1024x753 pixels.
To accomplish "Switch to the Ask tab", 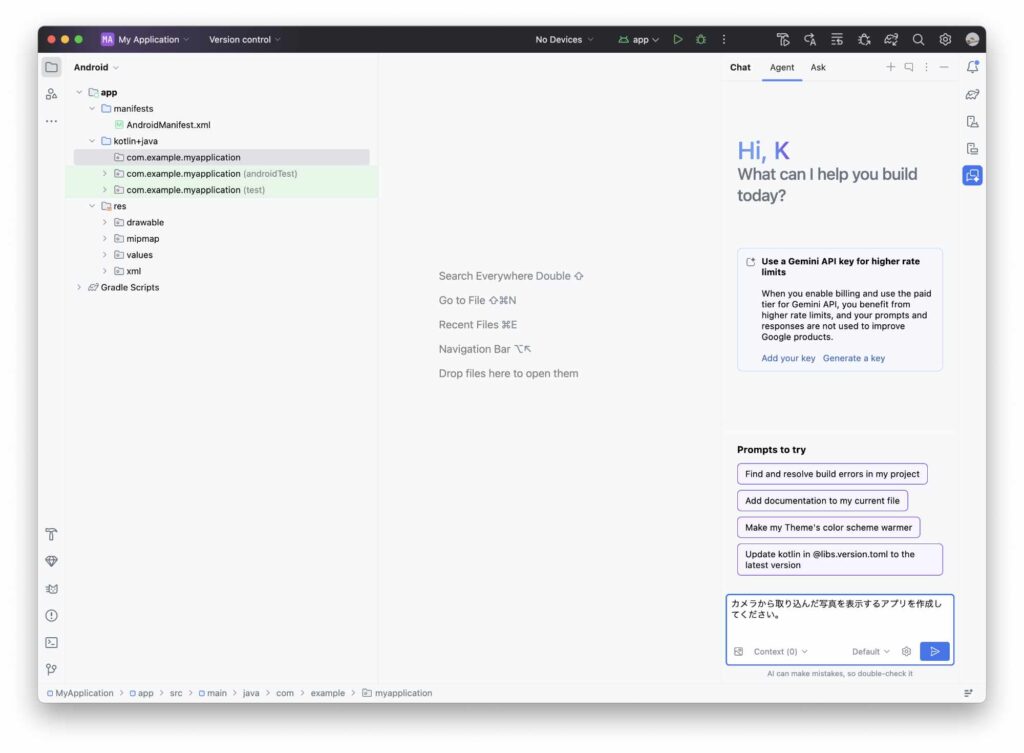I will 818,68.
